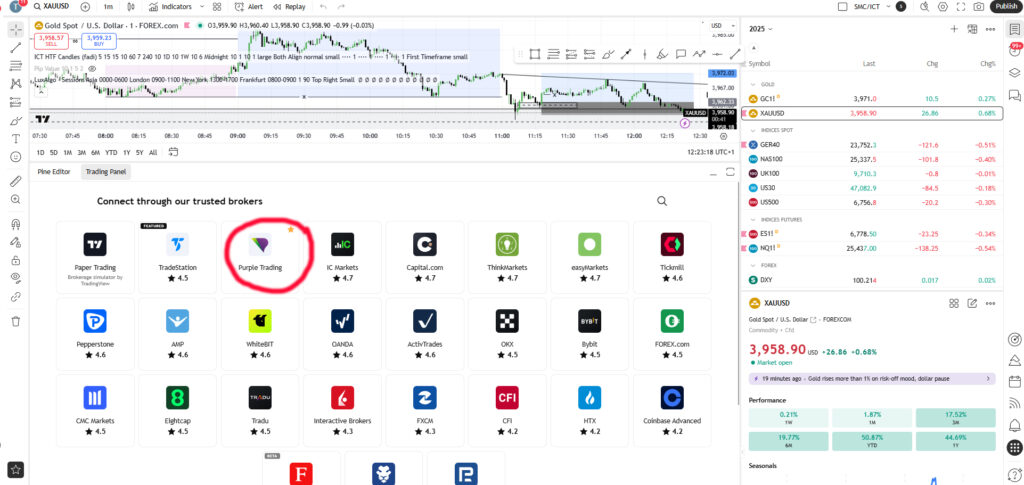1024x485 pixels.
Task: Toggle drawings visibility eye icon
Action: [x=15, y=277]
